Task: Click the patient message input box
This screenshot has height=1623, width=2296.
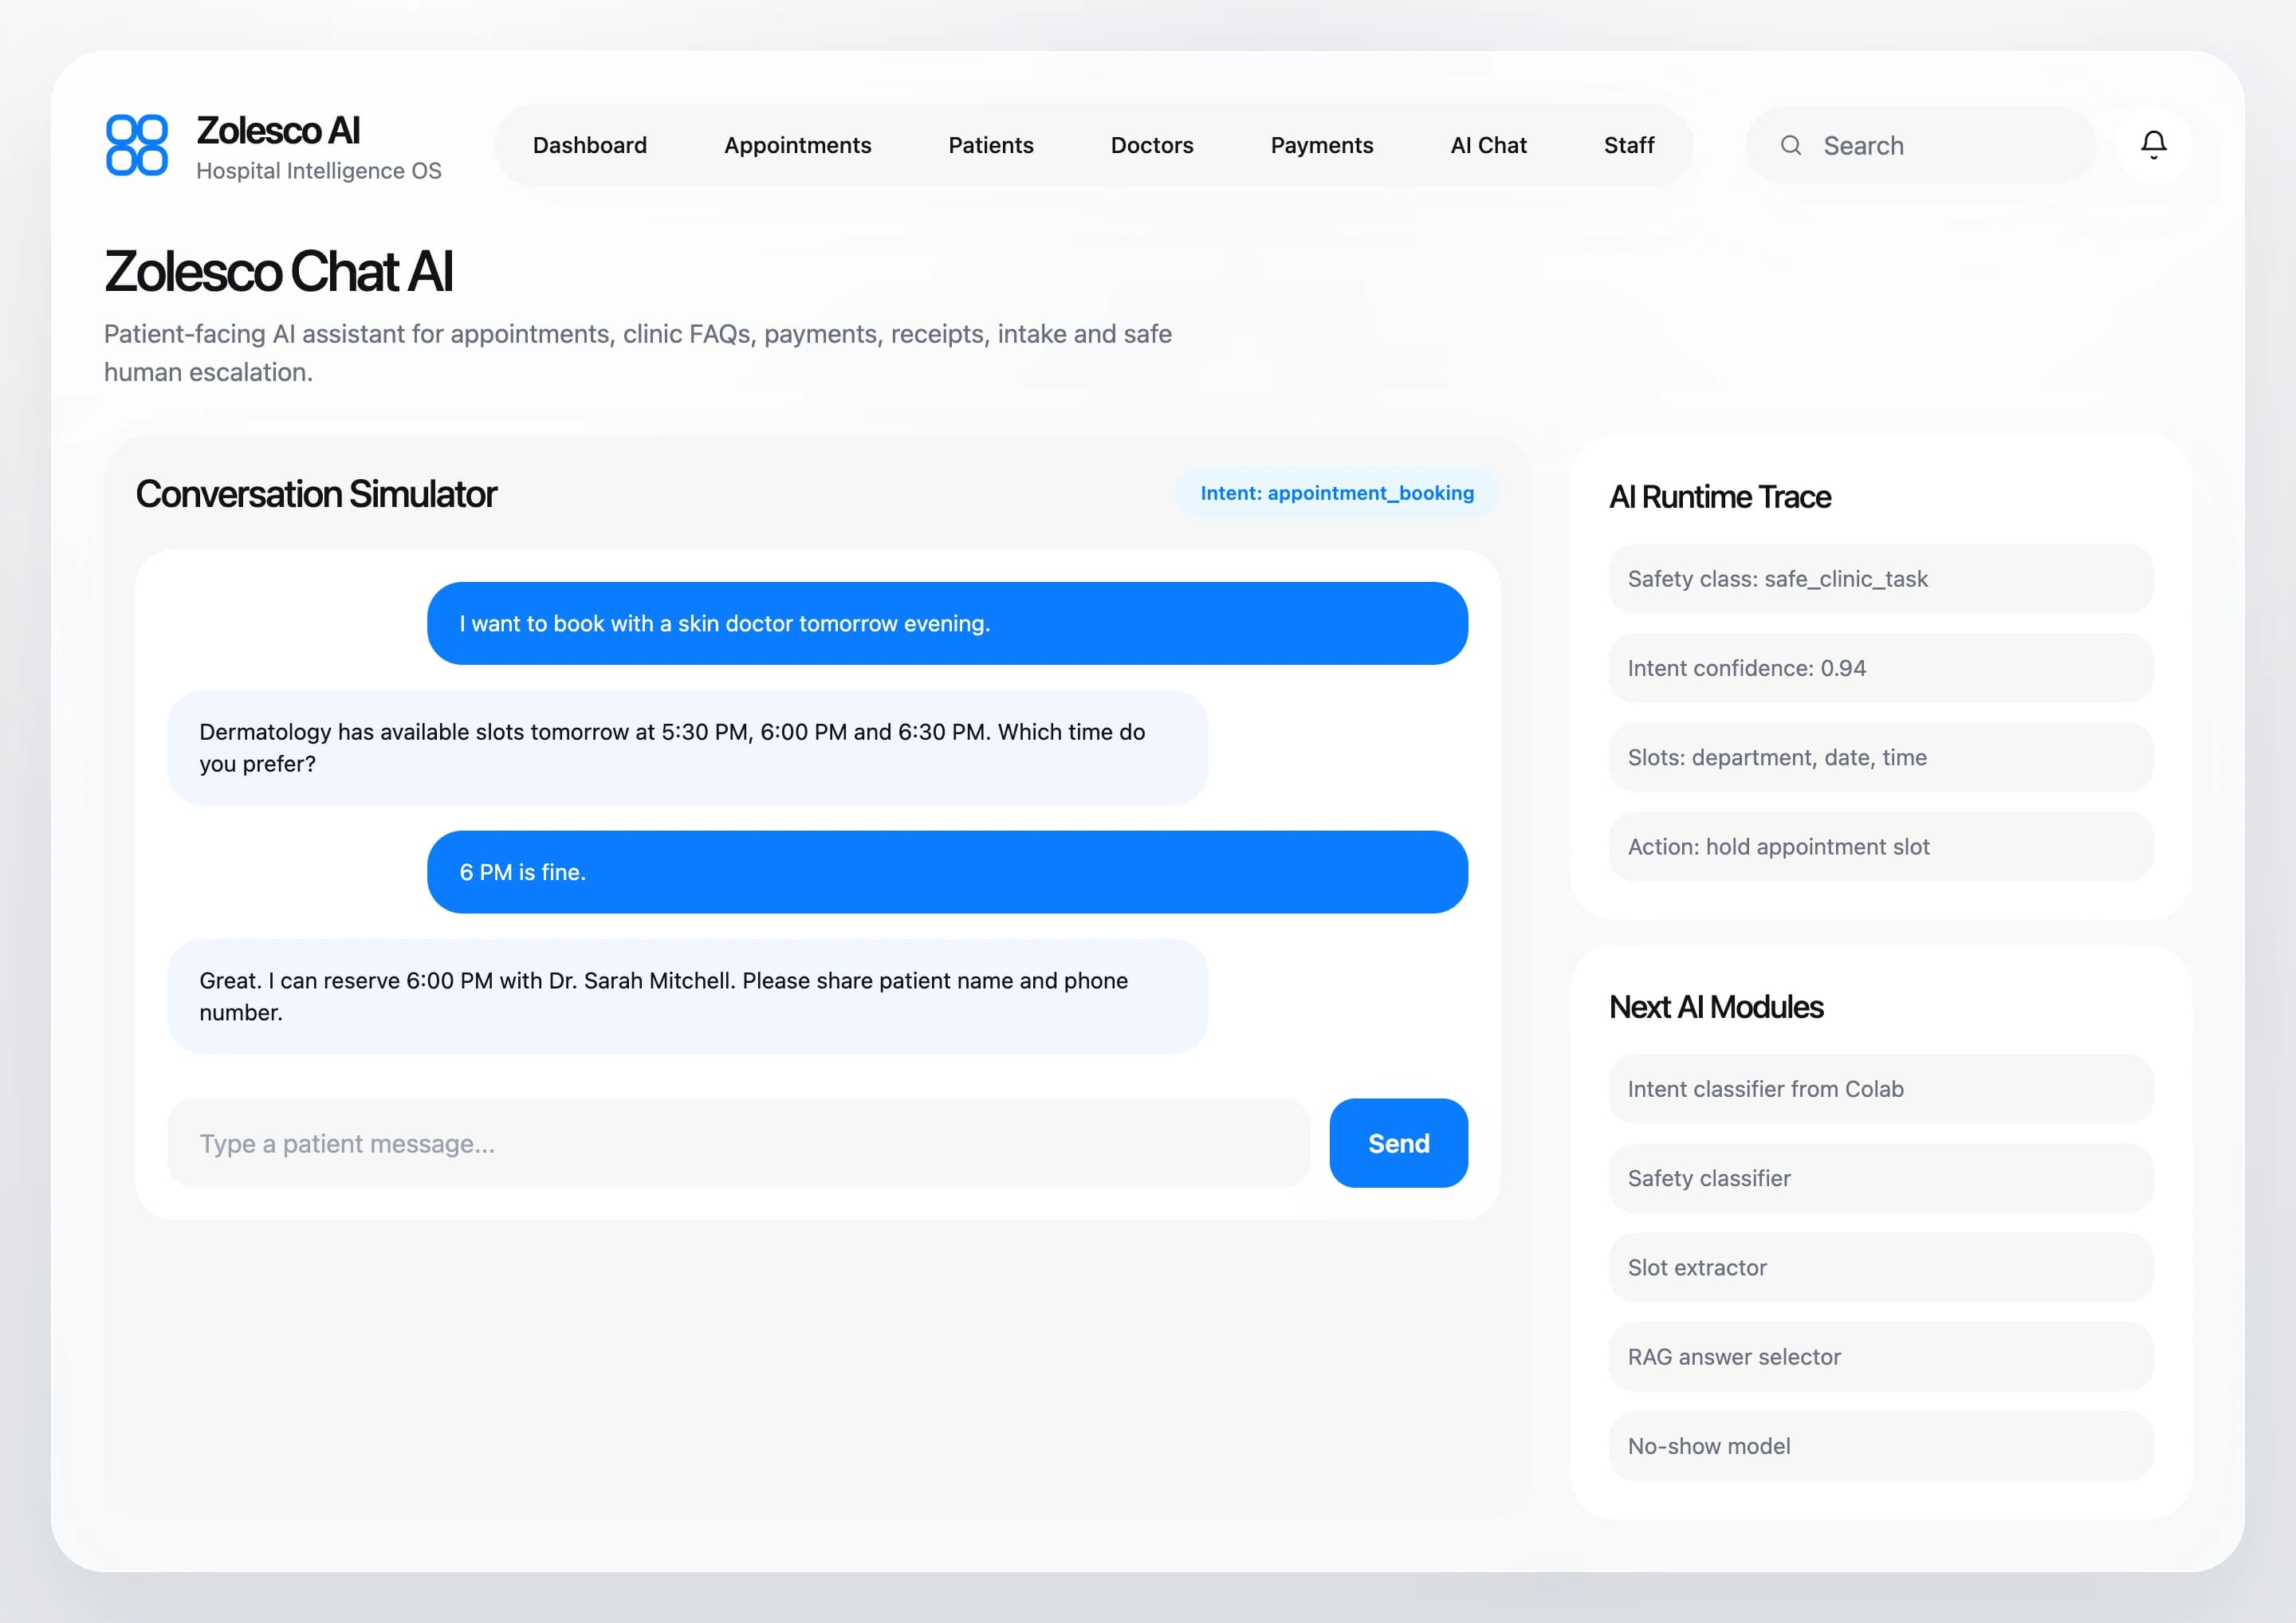Action: pos(738,1143)
